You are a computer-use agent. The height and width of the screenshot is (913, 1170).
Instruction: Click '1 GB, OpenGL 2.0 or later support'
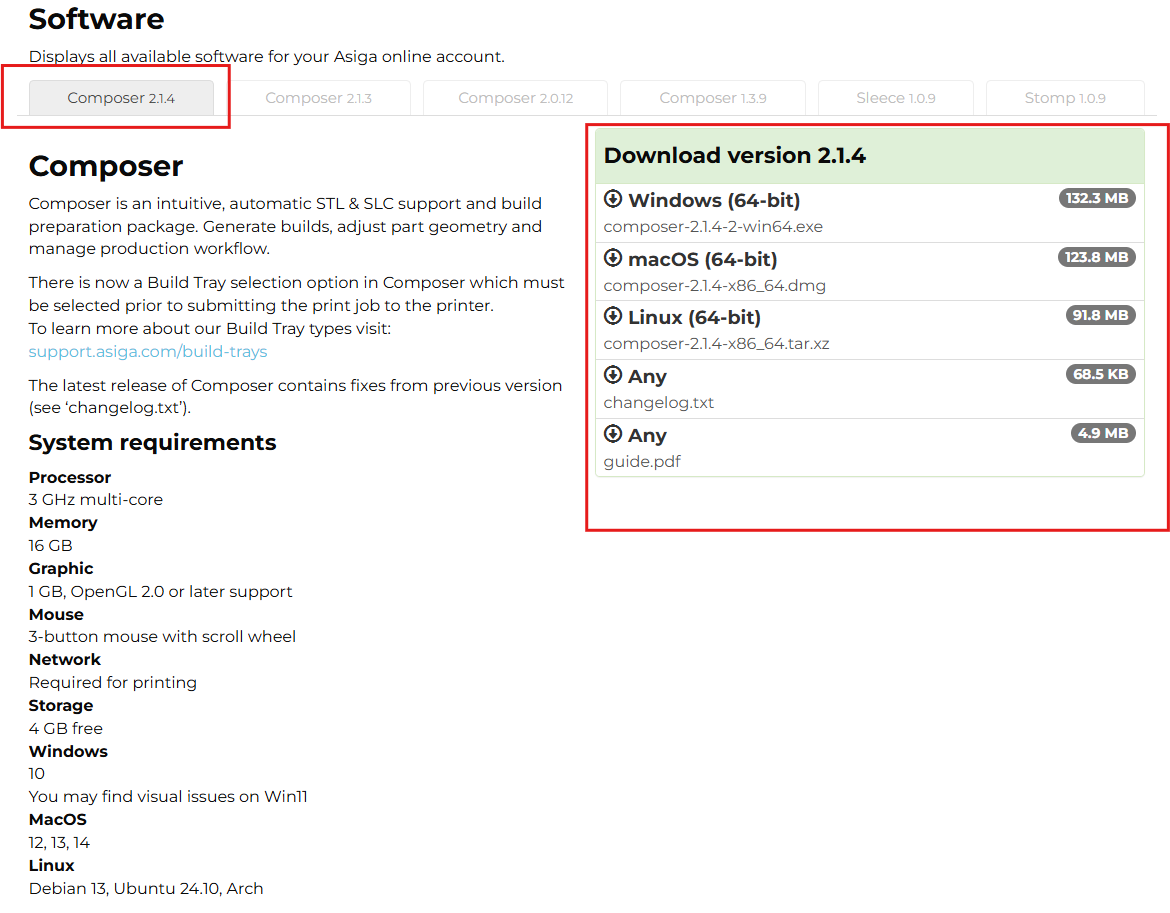click(160, 592)
